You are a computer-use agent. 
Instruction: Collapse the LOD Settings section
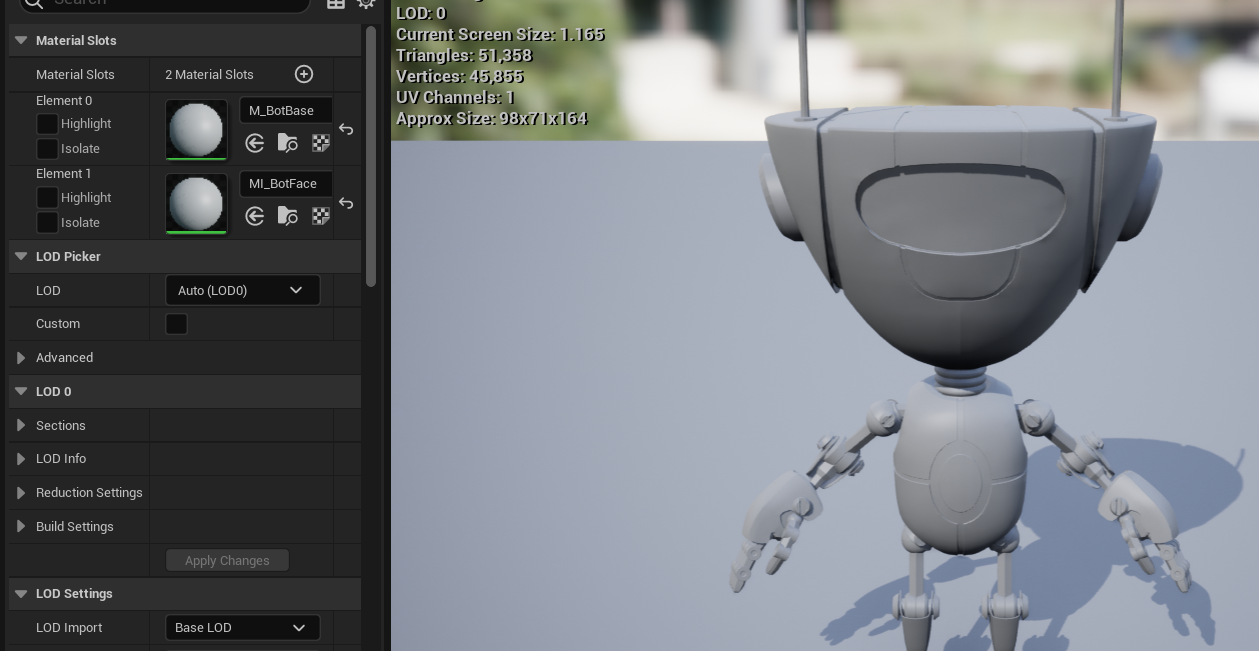(x=21, y=593)
